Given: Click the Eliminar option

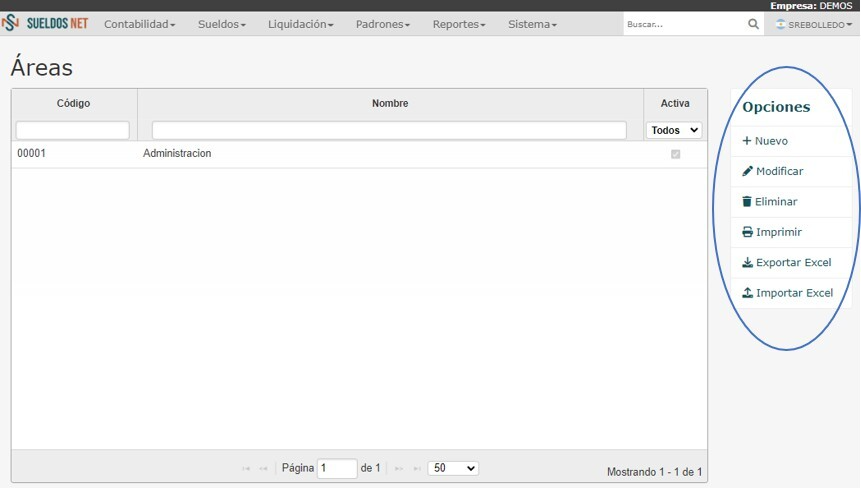Looking at the screenshot, I should pyautogui.click(x=791, y=201).
